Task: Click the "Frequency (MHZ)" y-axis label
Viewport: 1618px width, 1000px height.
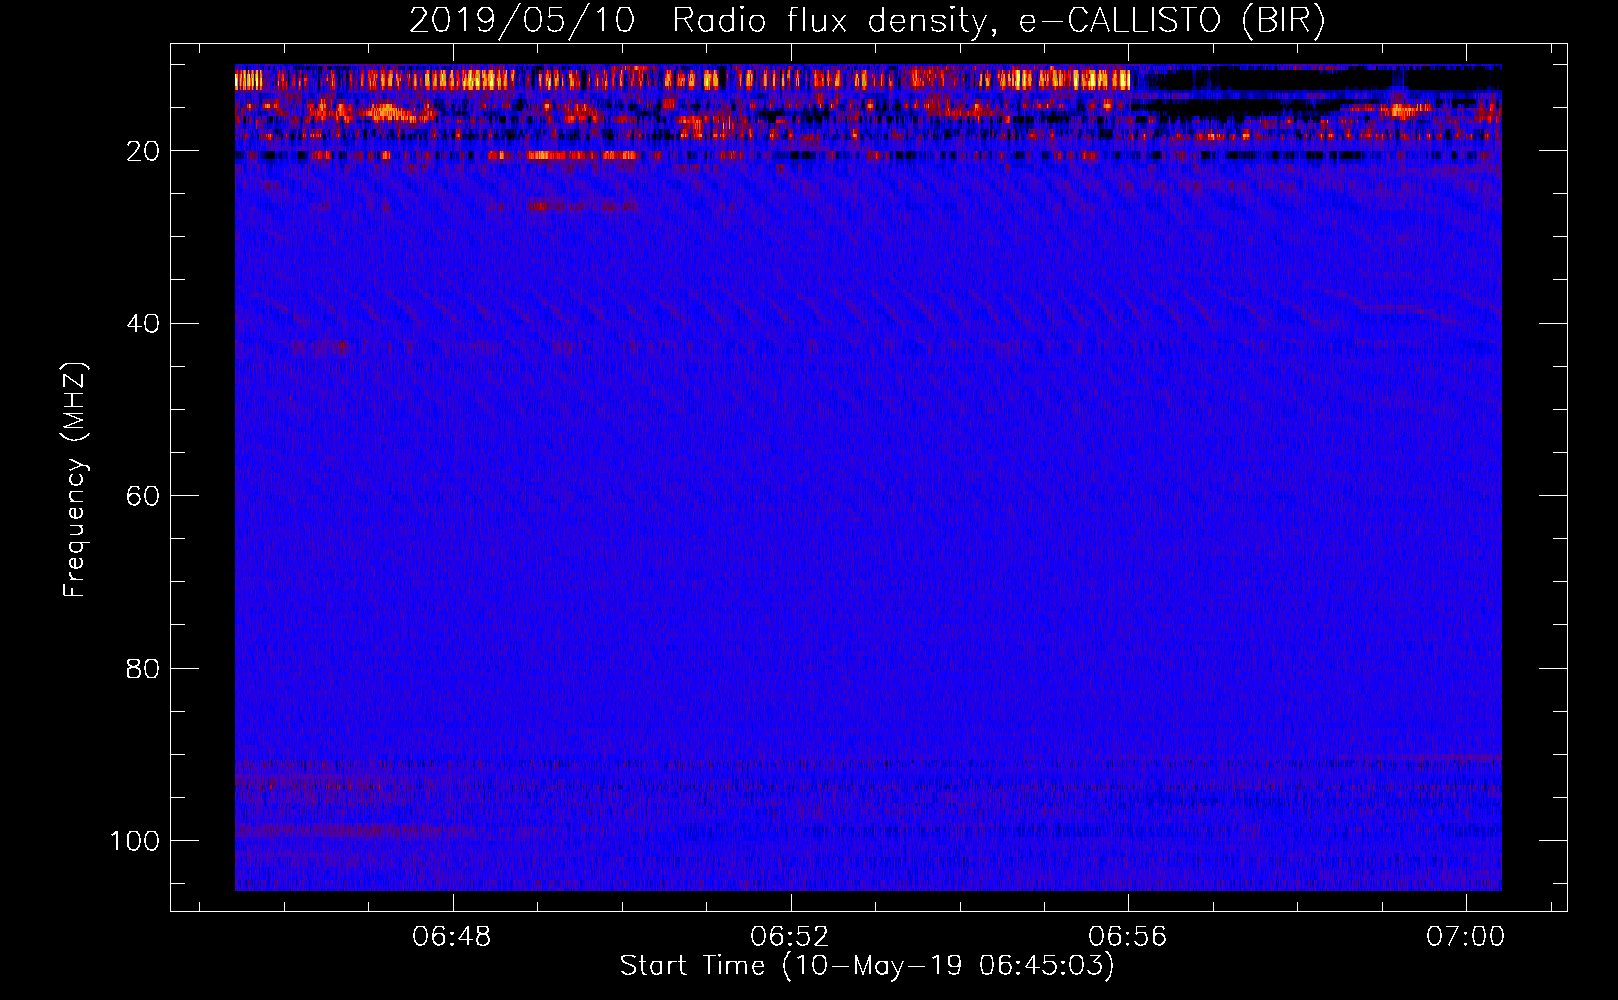Action: click(x=76, y=480)
